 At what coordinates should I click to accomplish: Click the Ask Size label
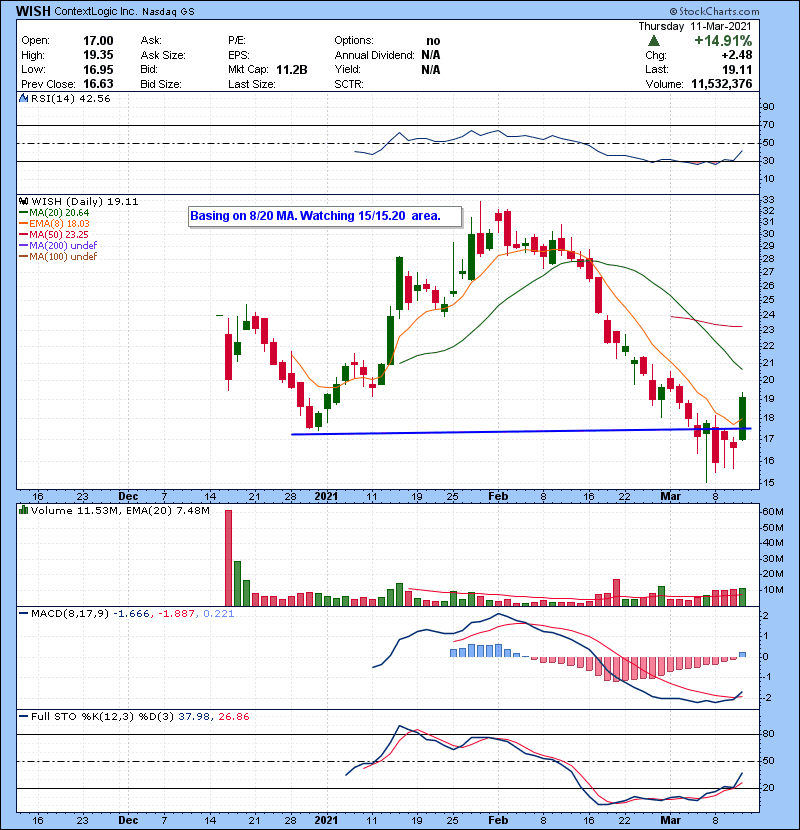(x=163, y=55)
